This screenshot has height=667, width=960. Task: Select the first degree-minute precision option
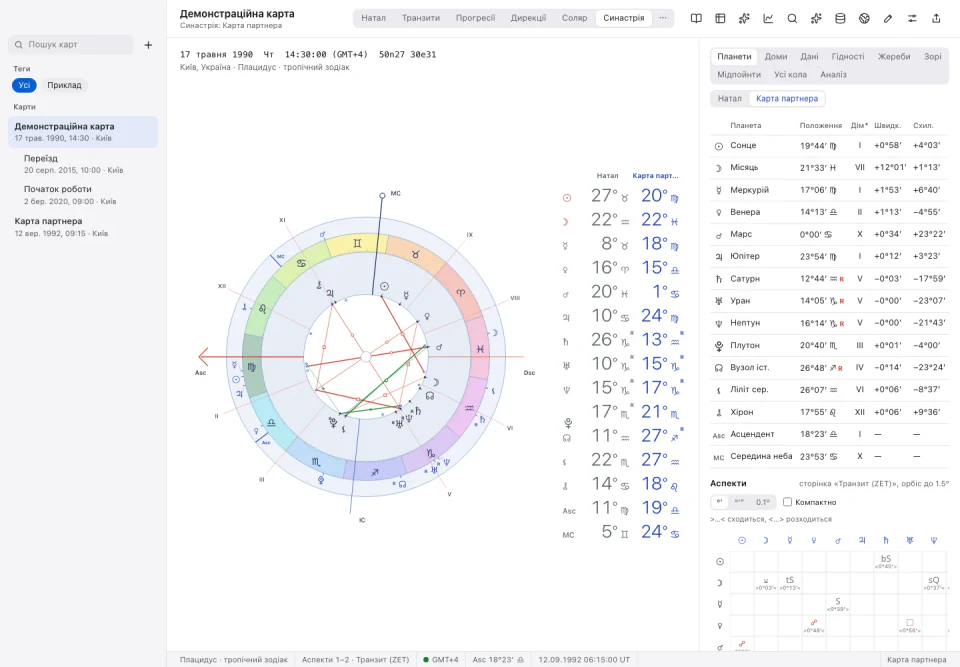[x=719, y=502]
